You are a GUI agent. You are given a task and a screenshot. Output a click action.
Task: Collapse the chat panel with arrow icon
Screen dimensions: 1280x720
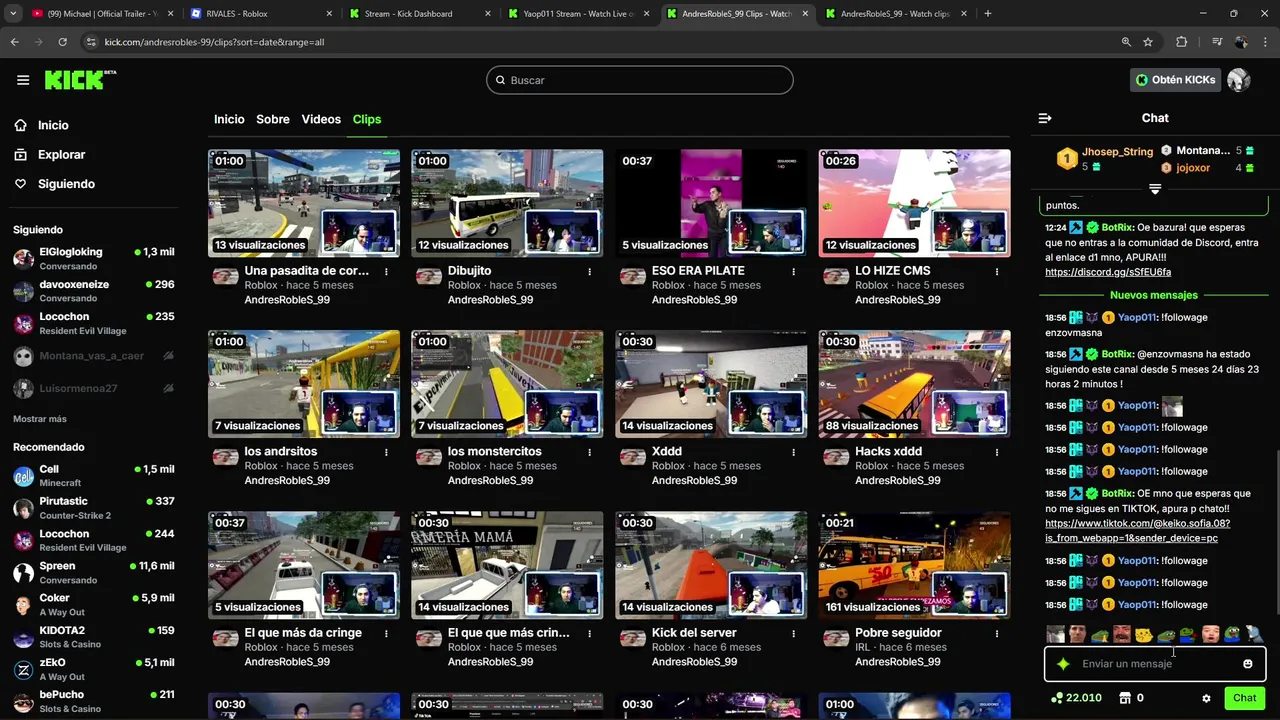tap(1045, 118)
